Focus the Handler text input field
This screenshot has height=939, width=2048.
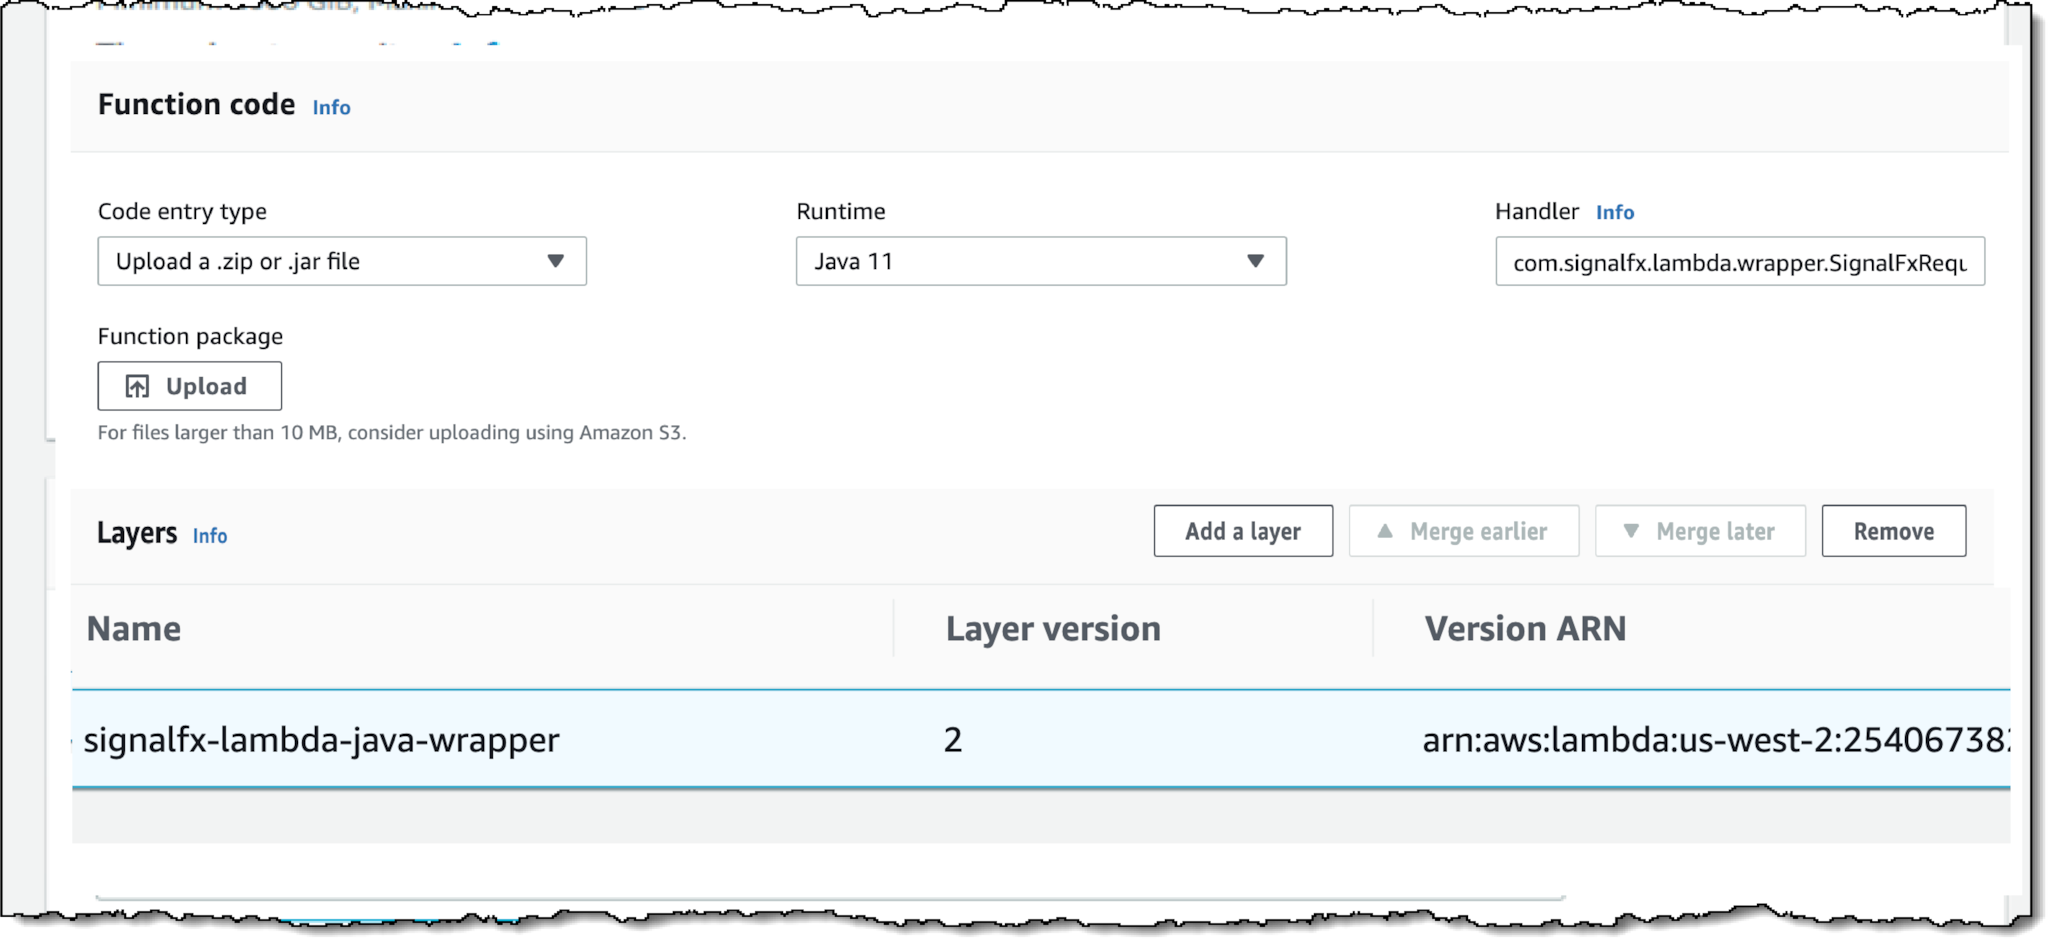pos(1740,261)
